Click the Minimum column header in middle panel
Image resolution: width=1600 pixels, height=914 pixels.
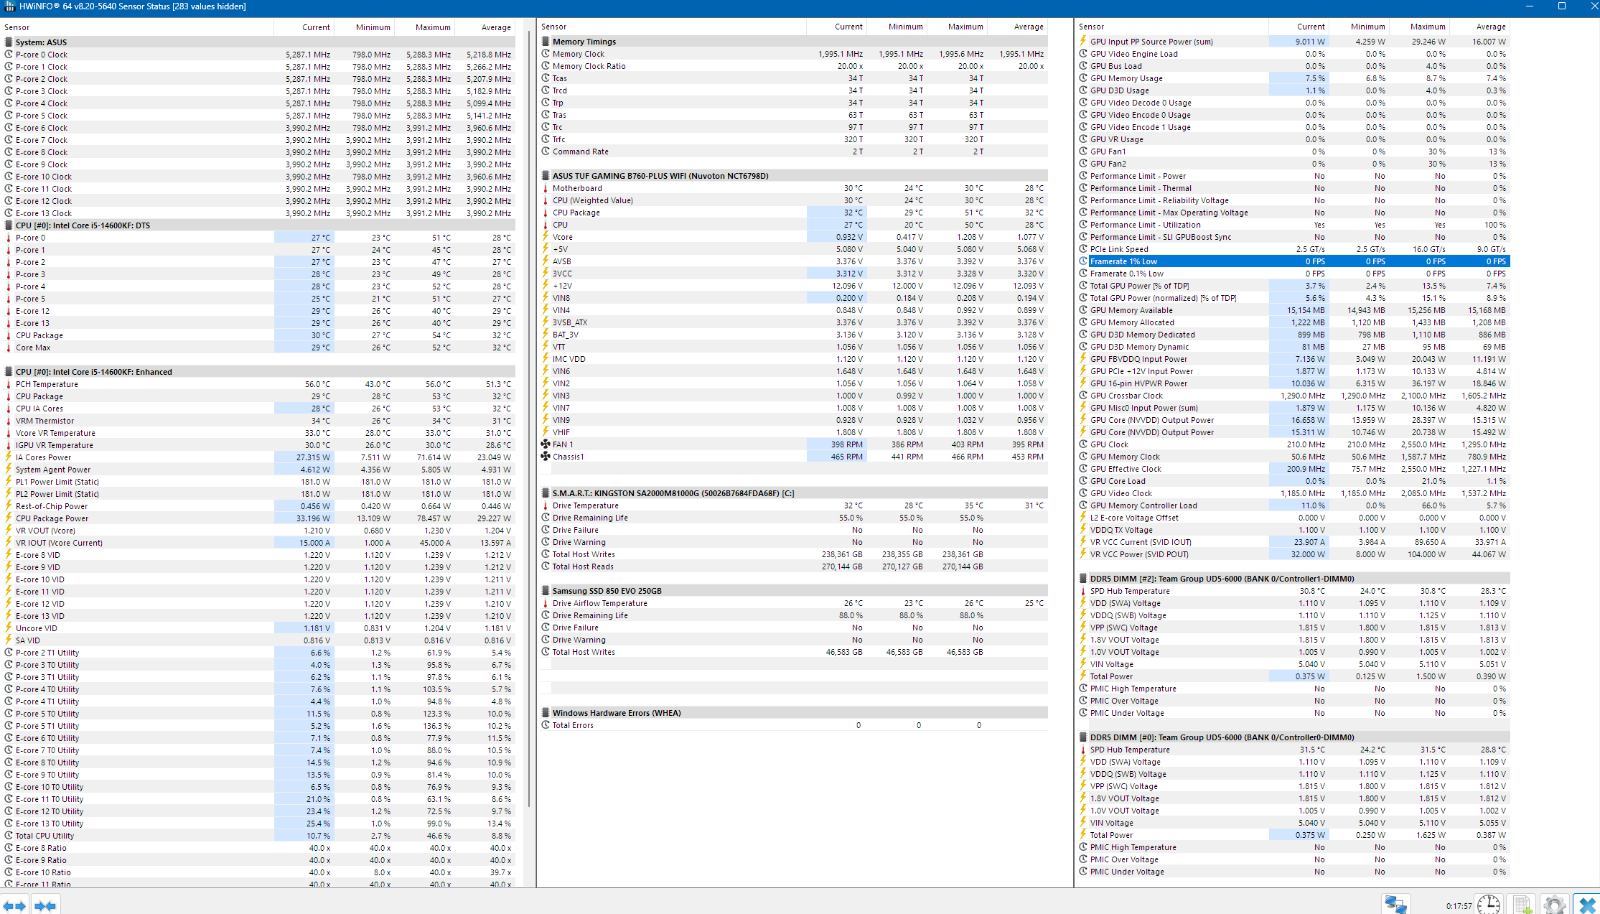pos(897,27)
